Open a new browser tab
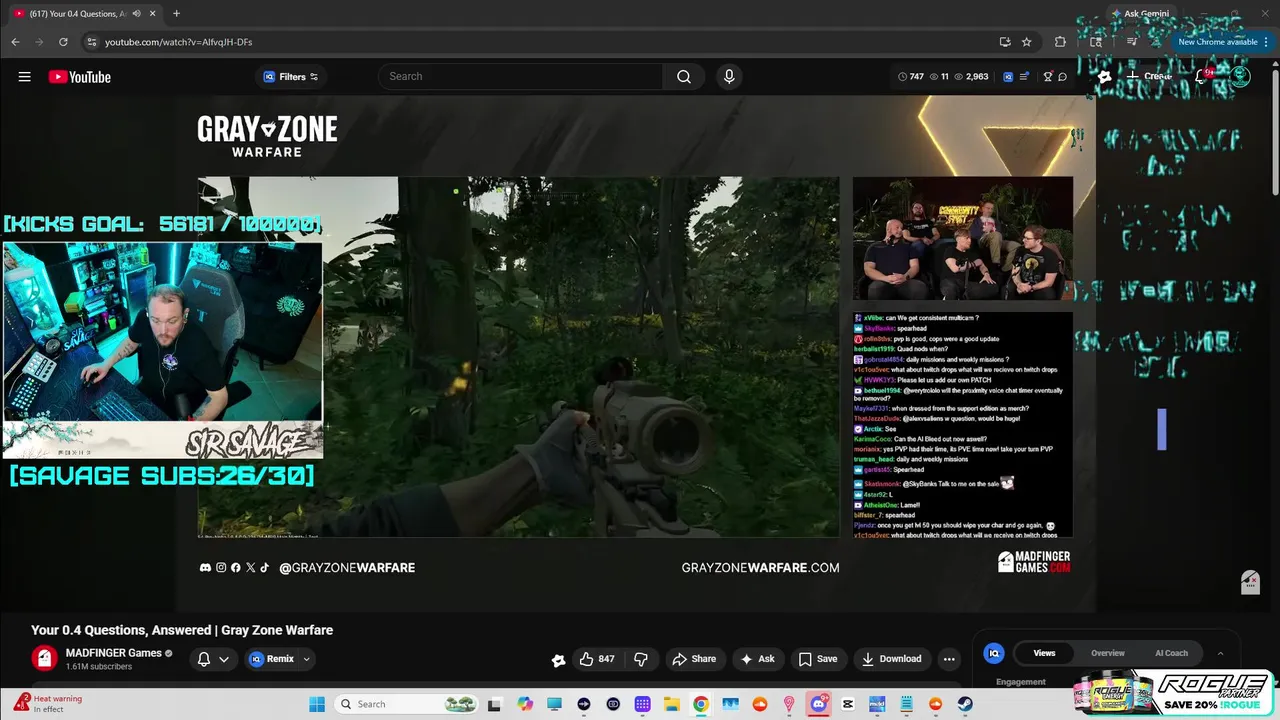Viewport: 1280px width, 720px height. [176, 14]
